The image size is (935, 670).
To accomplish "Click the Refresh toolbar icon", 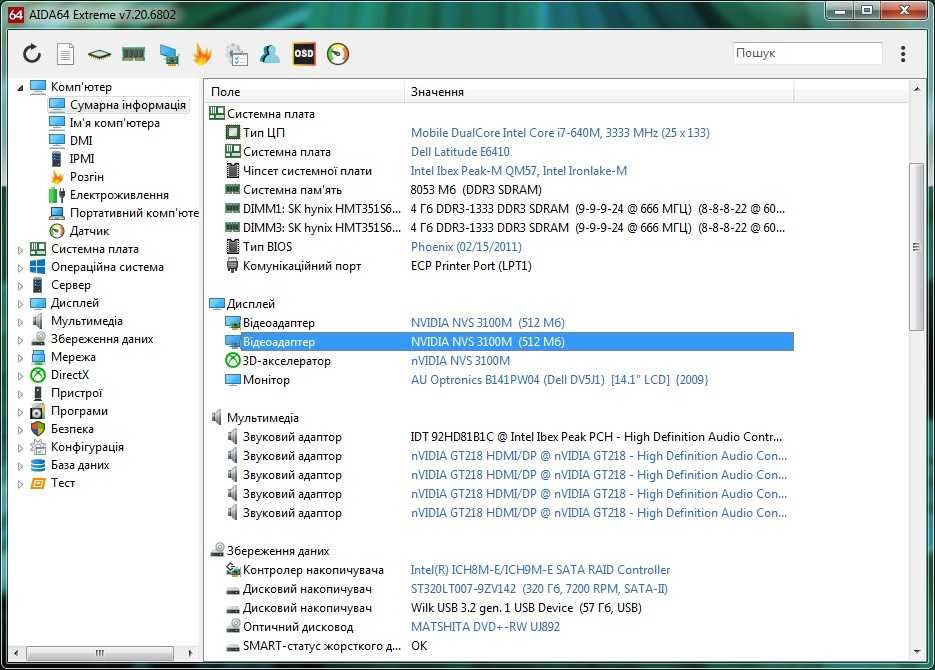I will click(x=32, y=54).
